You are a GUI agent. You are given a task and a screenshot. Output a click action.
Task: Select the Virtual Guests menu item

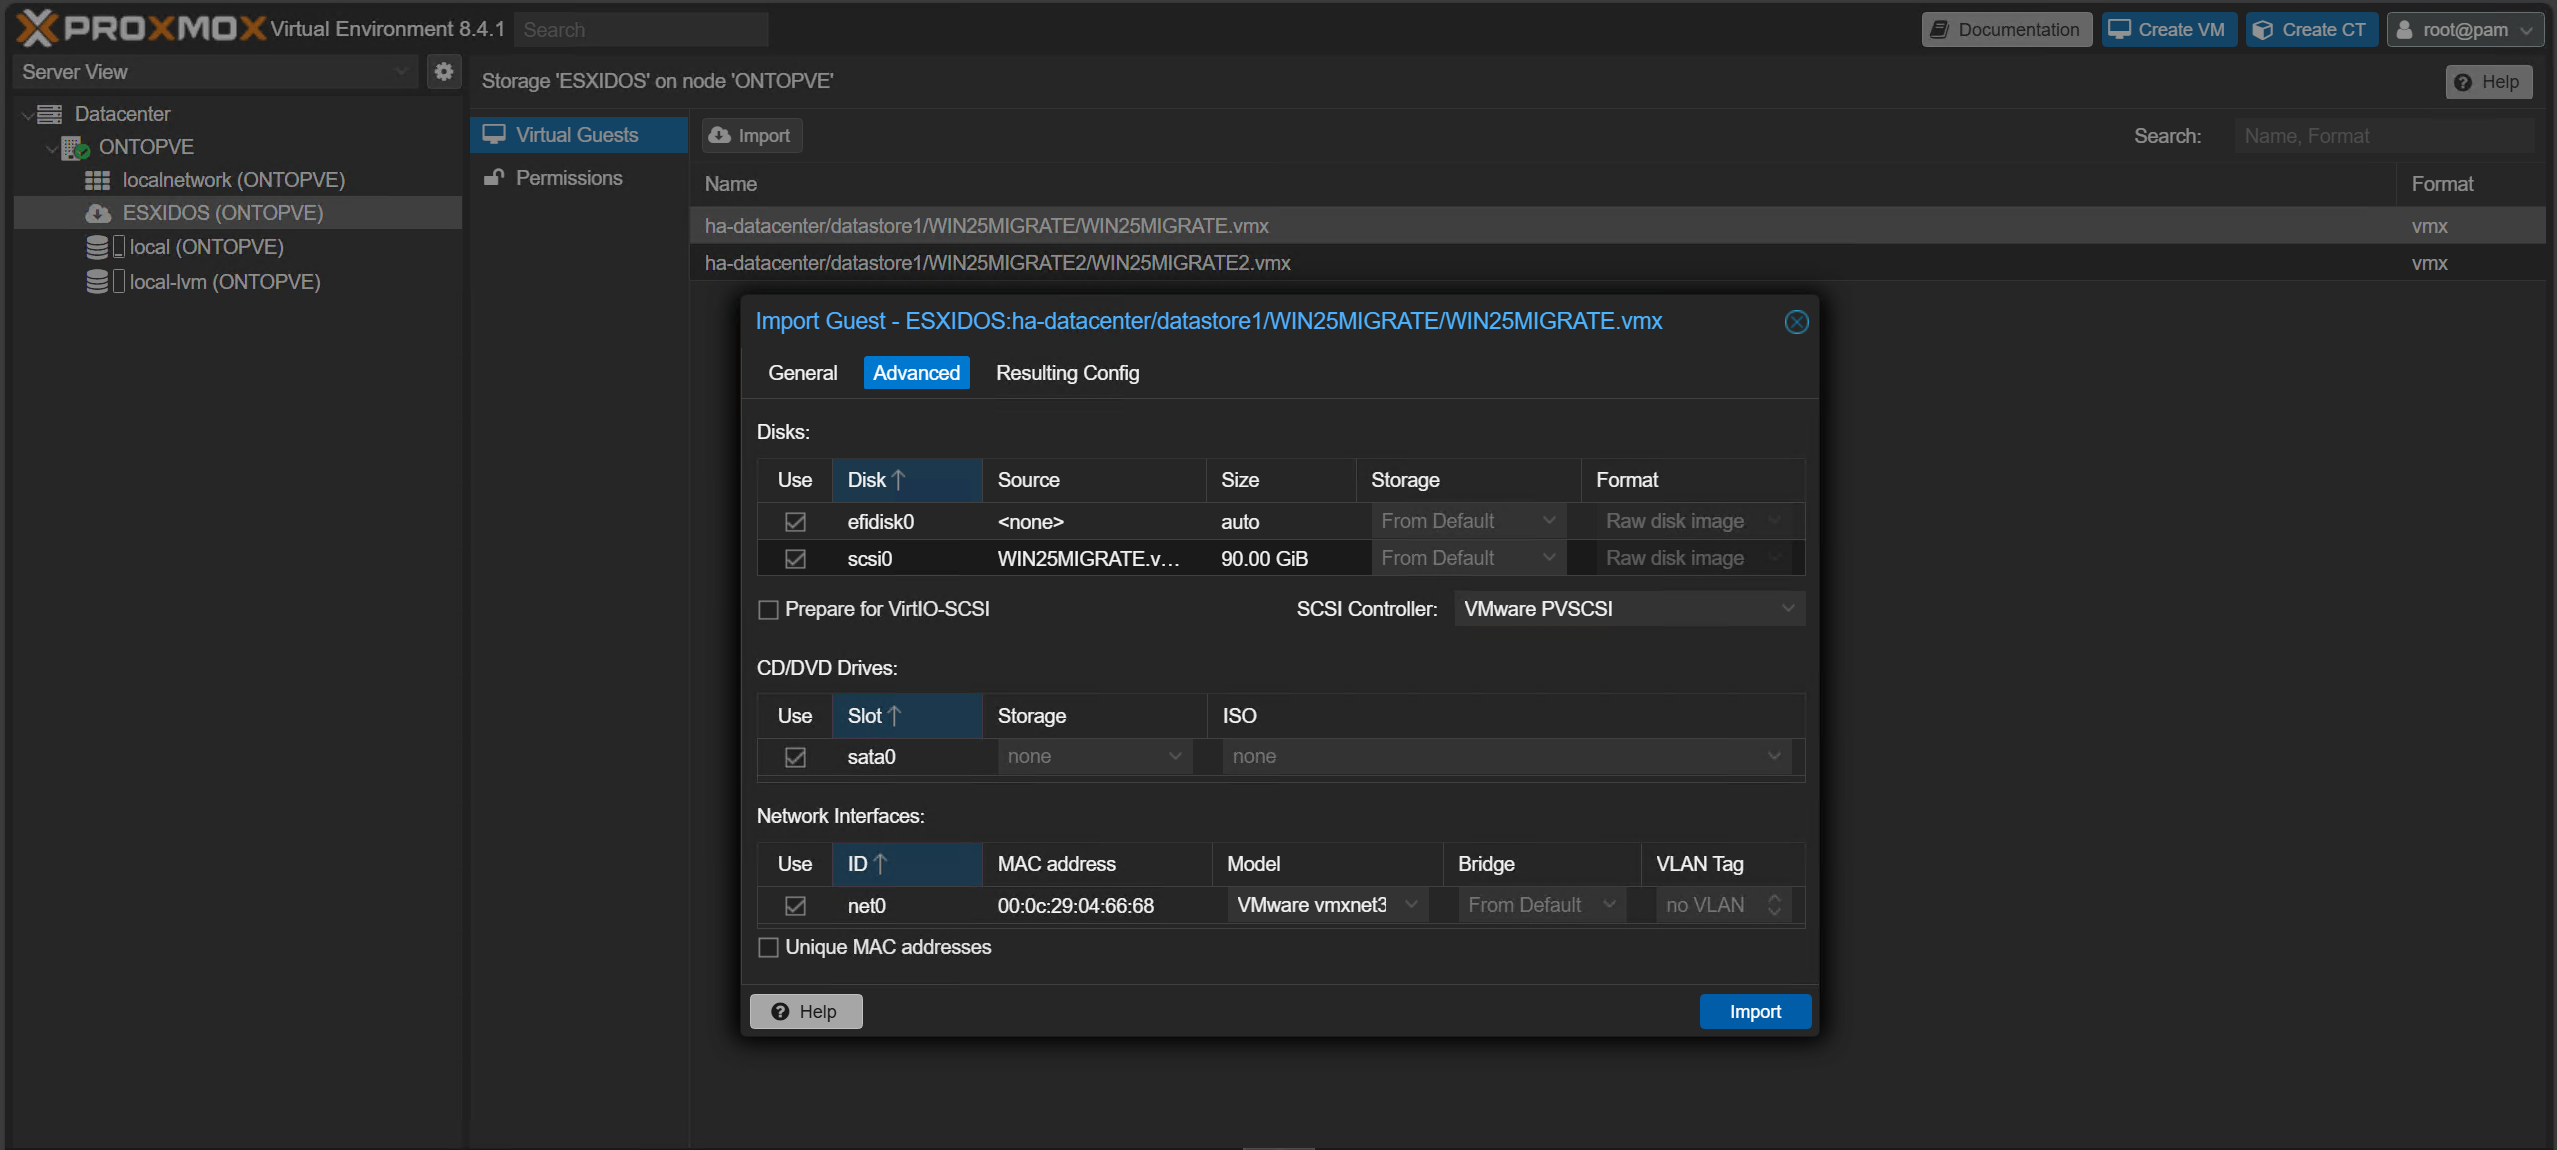point(579,135)
